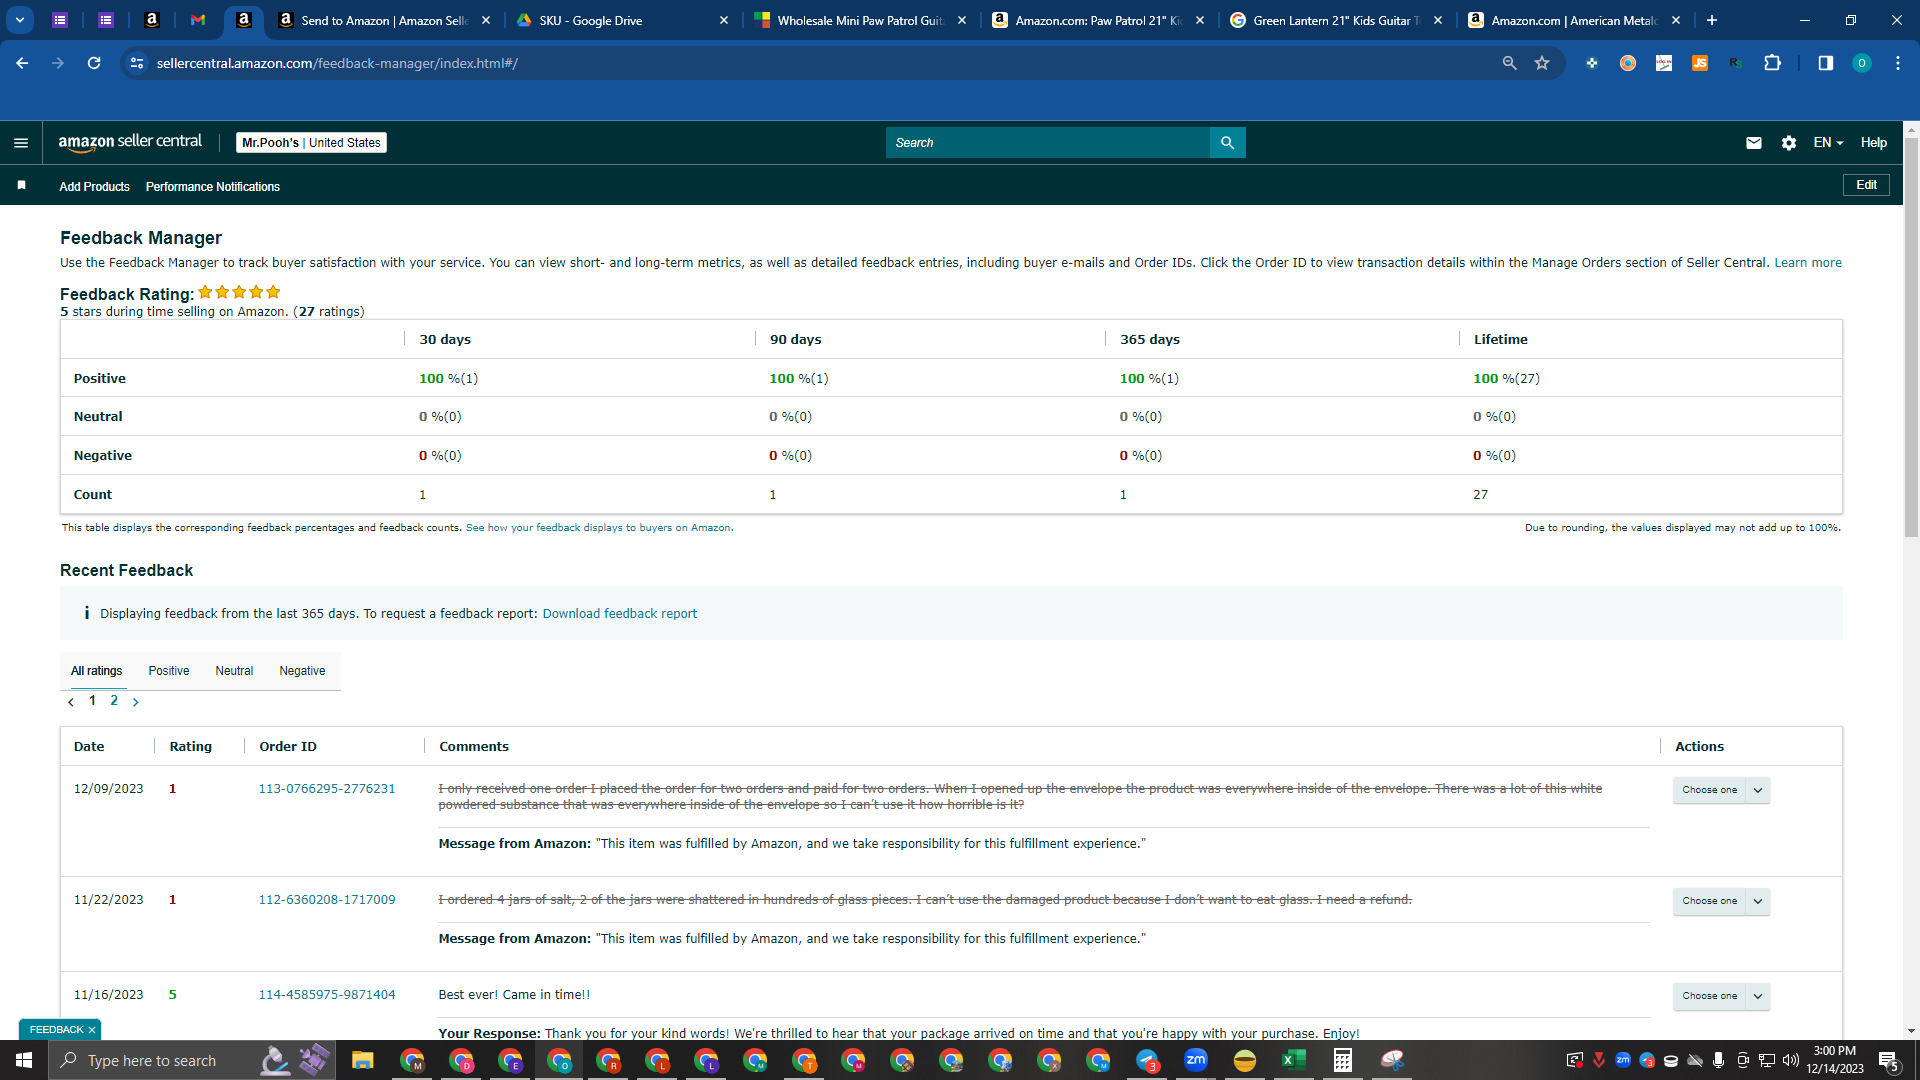Open File Explorer from taskbar
1920x1080 pixels.
click(x=362, y=1060)
